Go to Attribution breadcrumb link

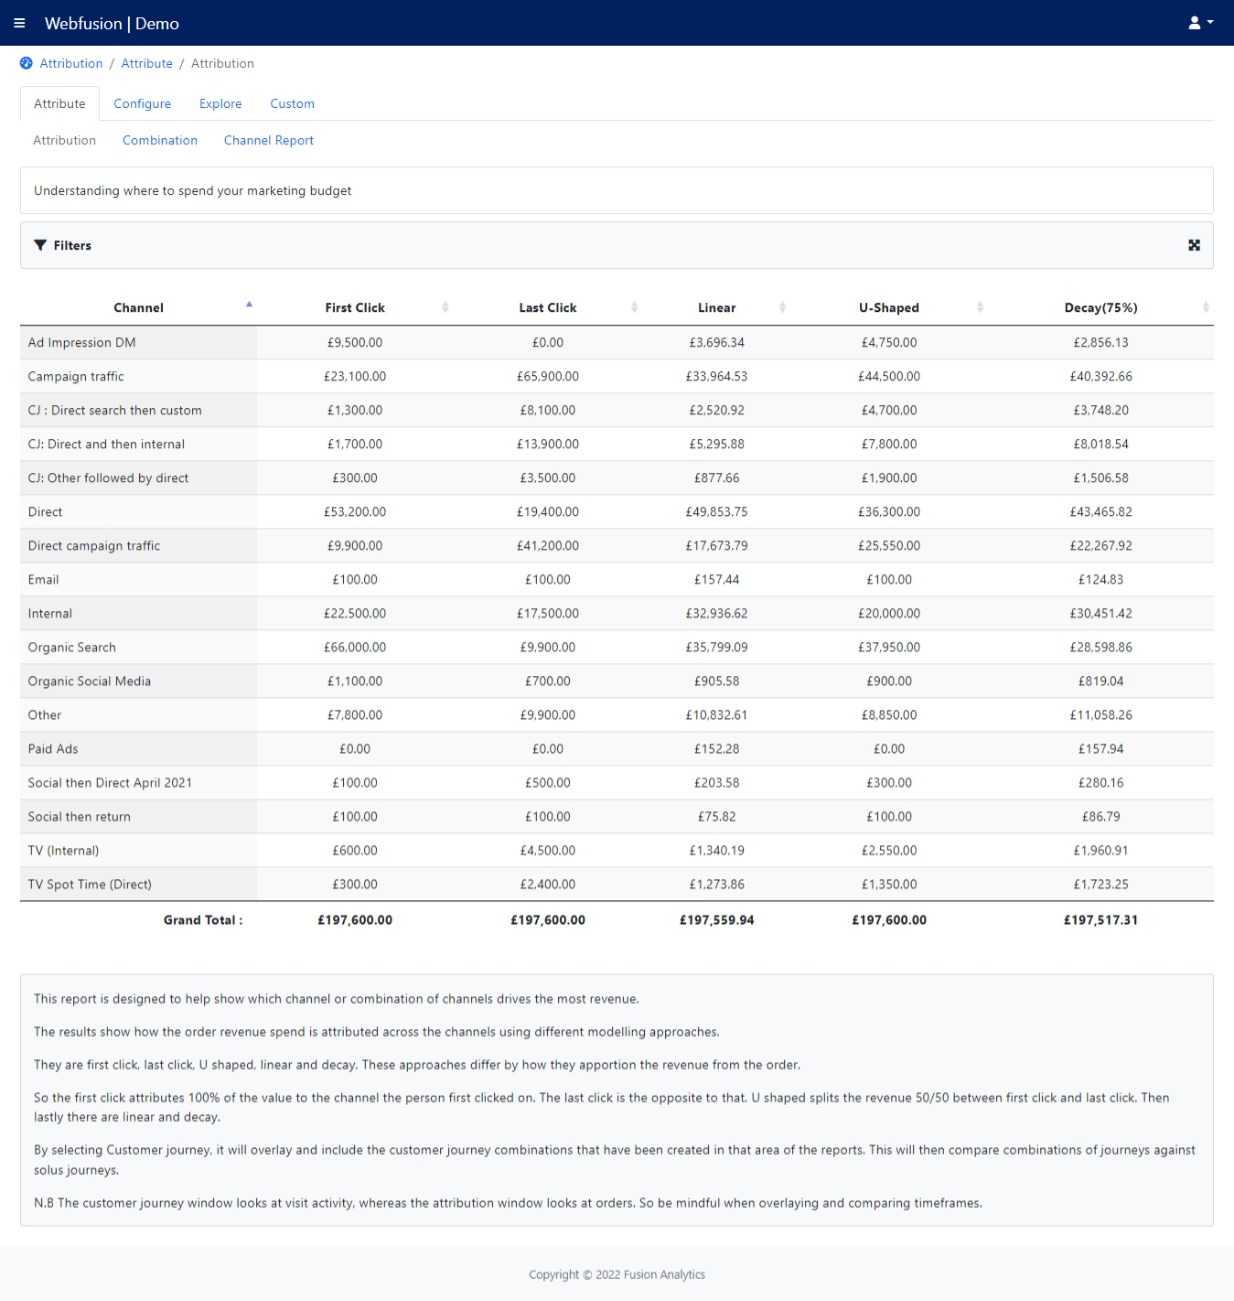[71, 63]
